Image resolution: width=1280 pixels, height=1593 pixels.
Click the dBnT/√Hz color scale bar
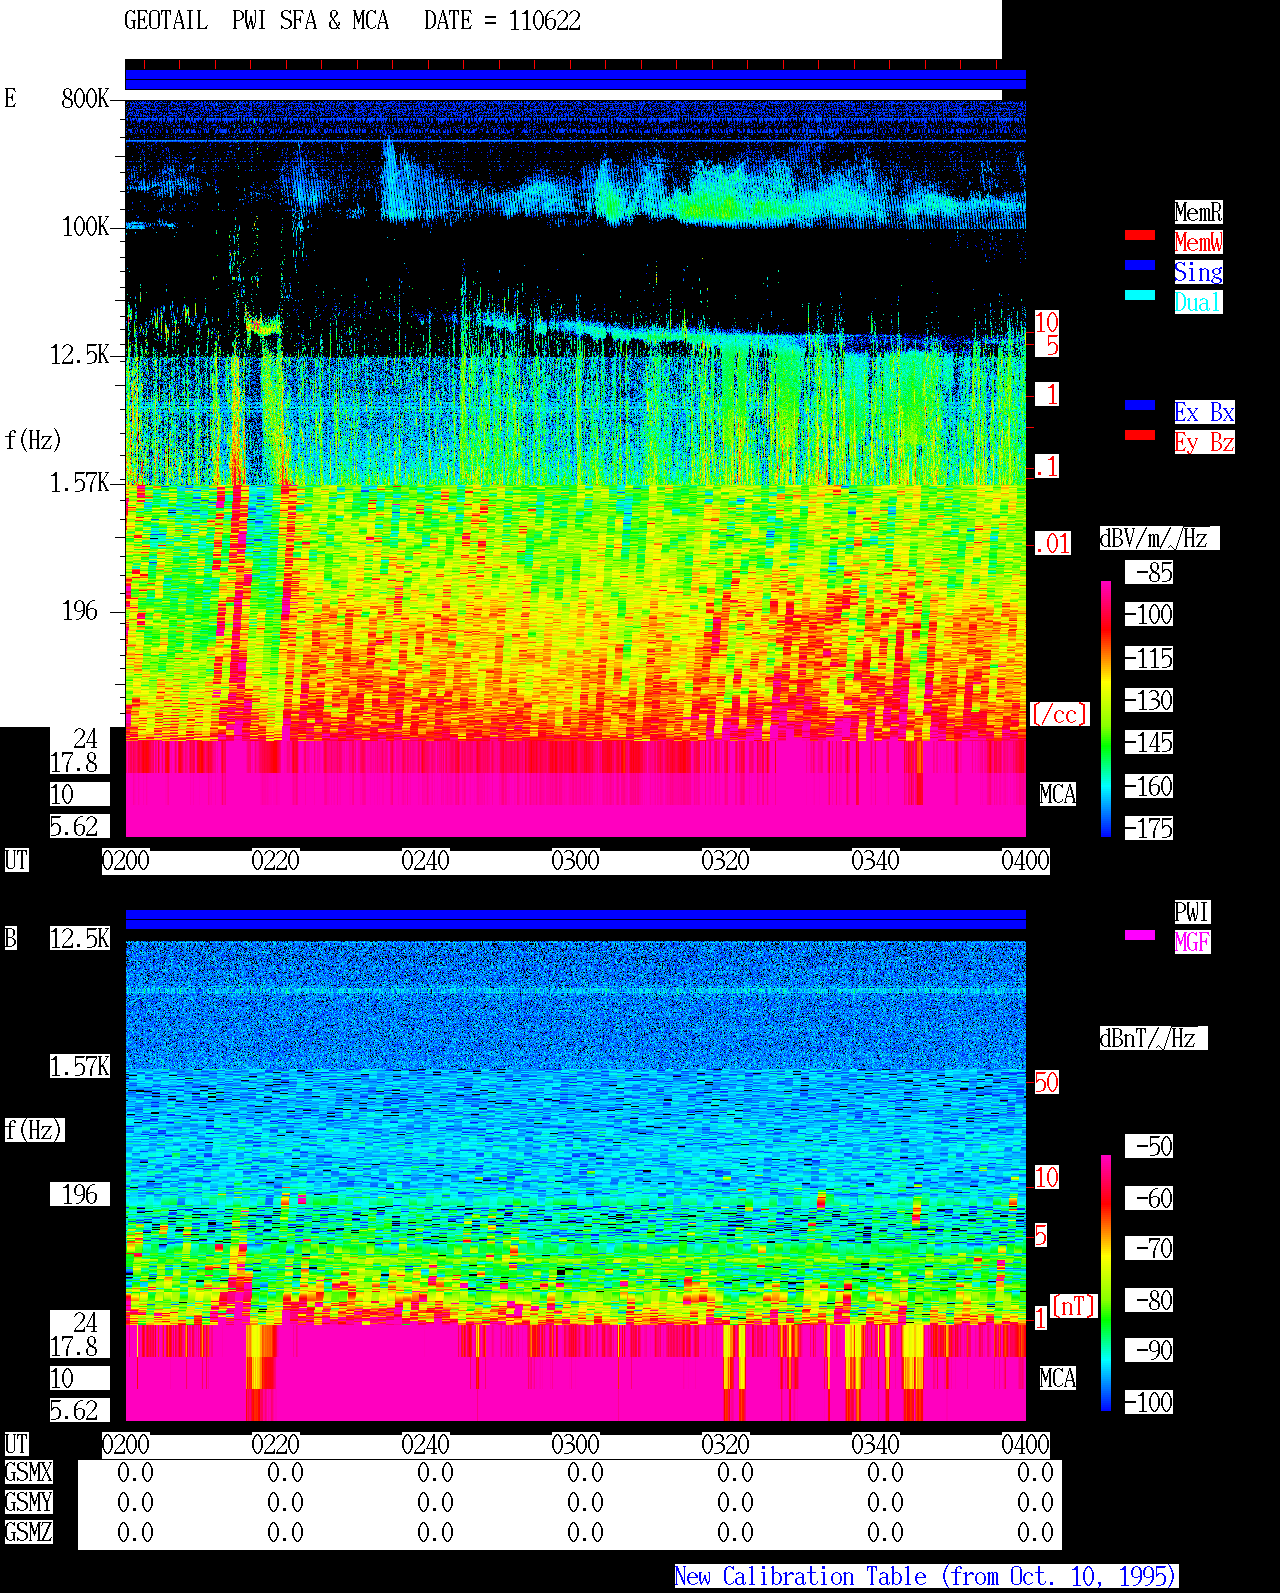click(x=1106, y=1283)
